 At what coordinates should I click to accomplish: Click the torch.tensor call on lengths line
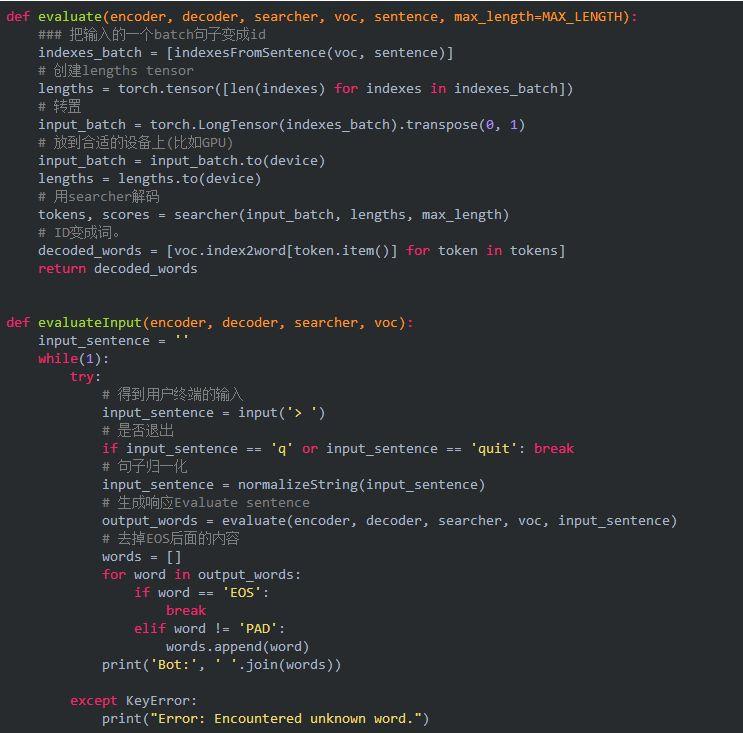345,89
